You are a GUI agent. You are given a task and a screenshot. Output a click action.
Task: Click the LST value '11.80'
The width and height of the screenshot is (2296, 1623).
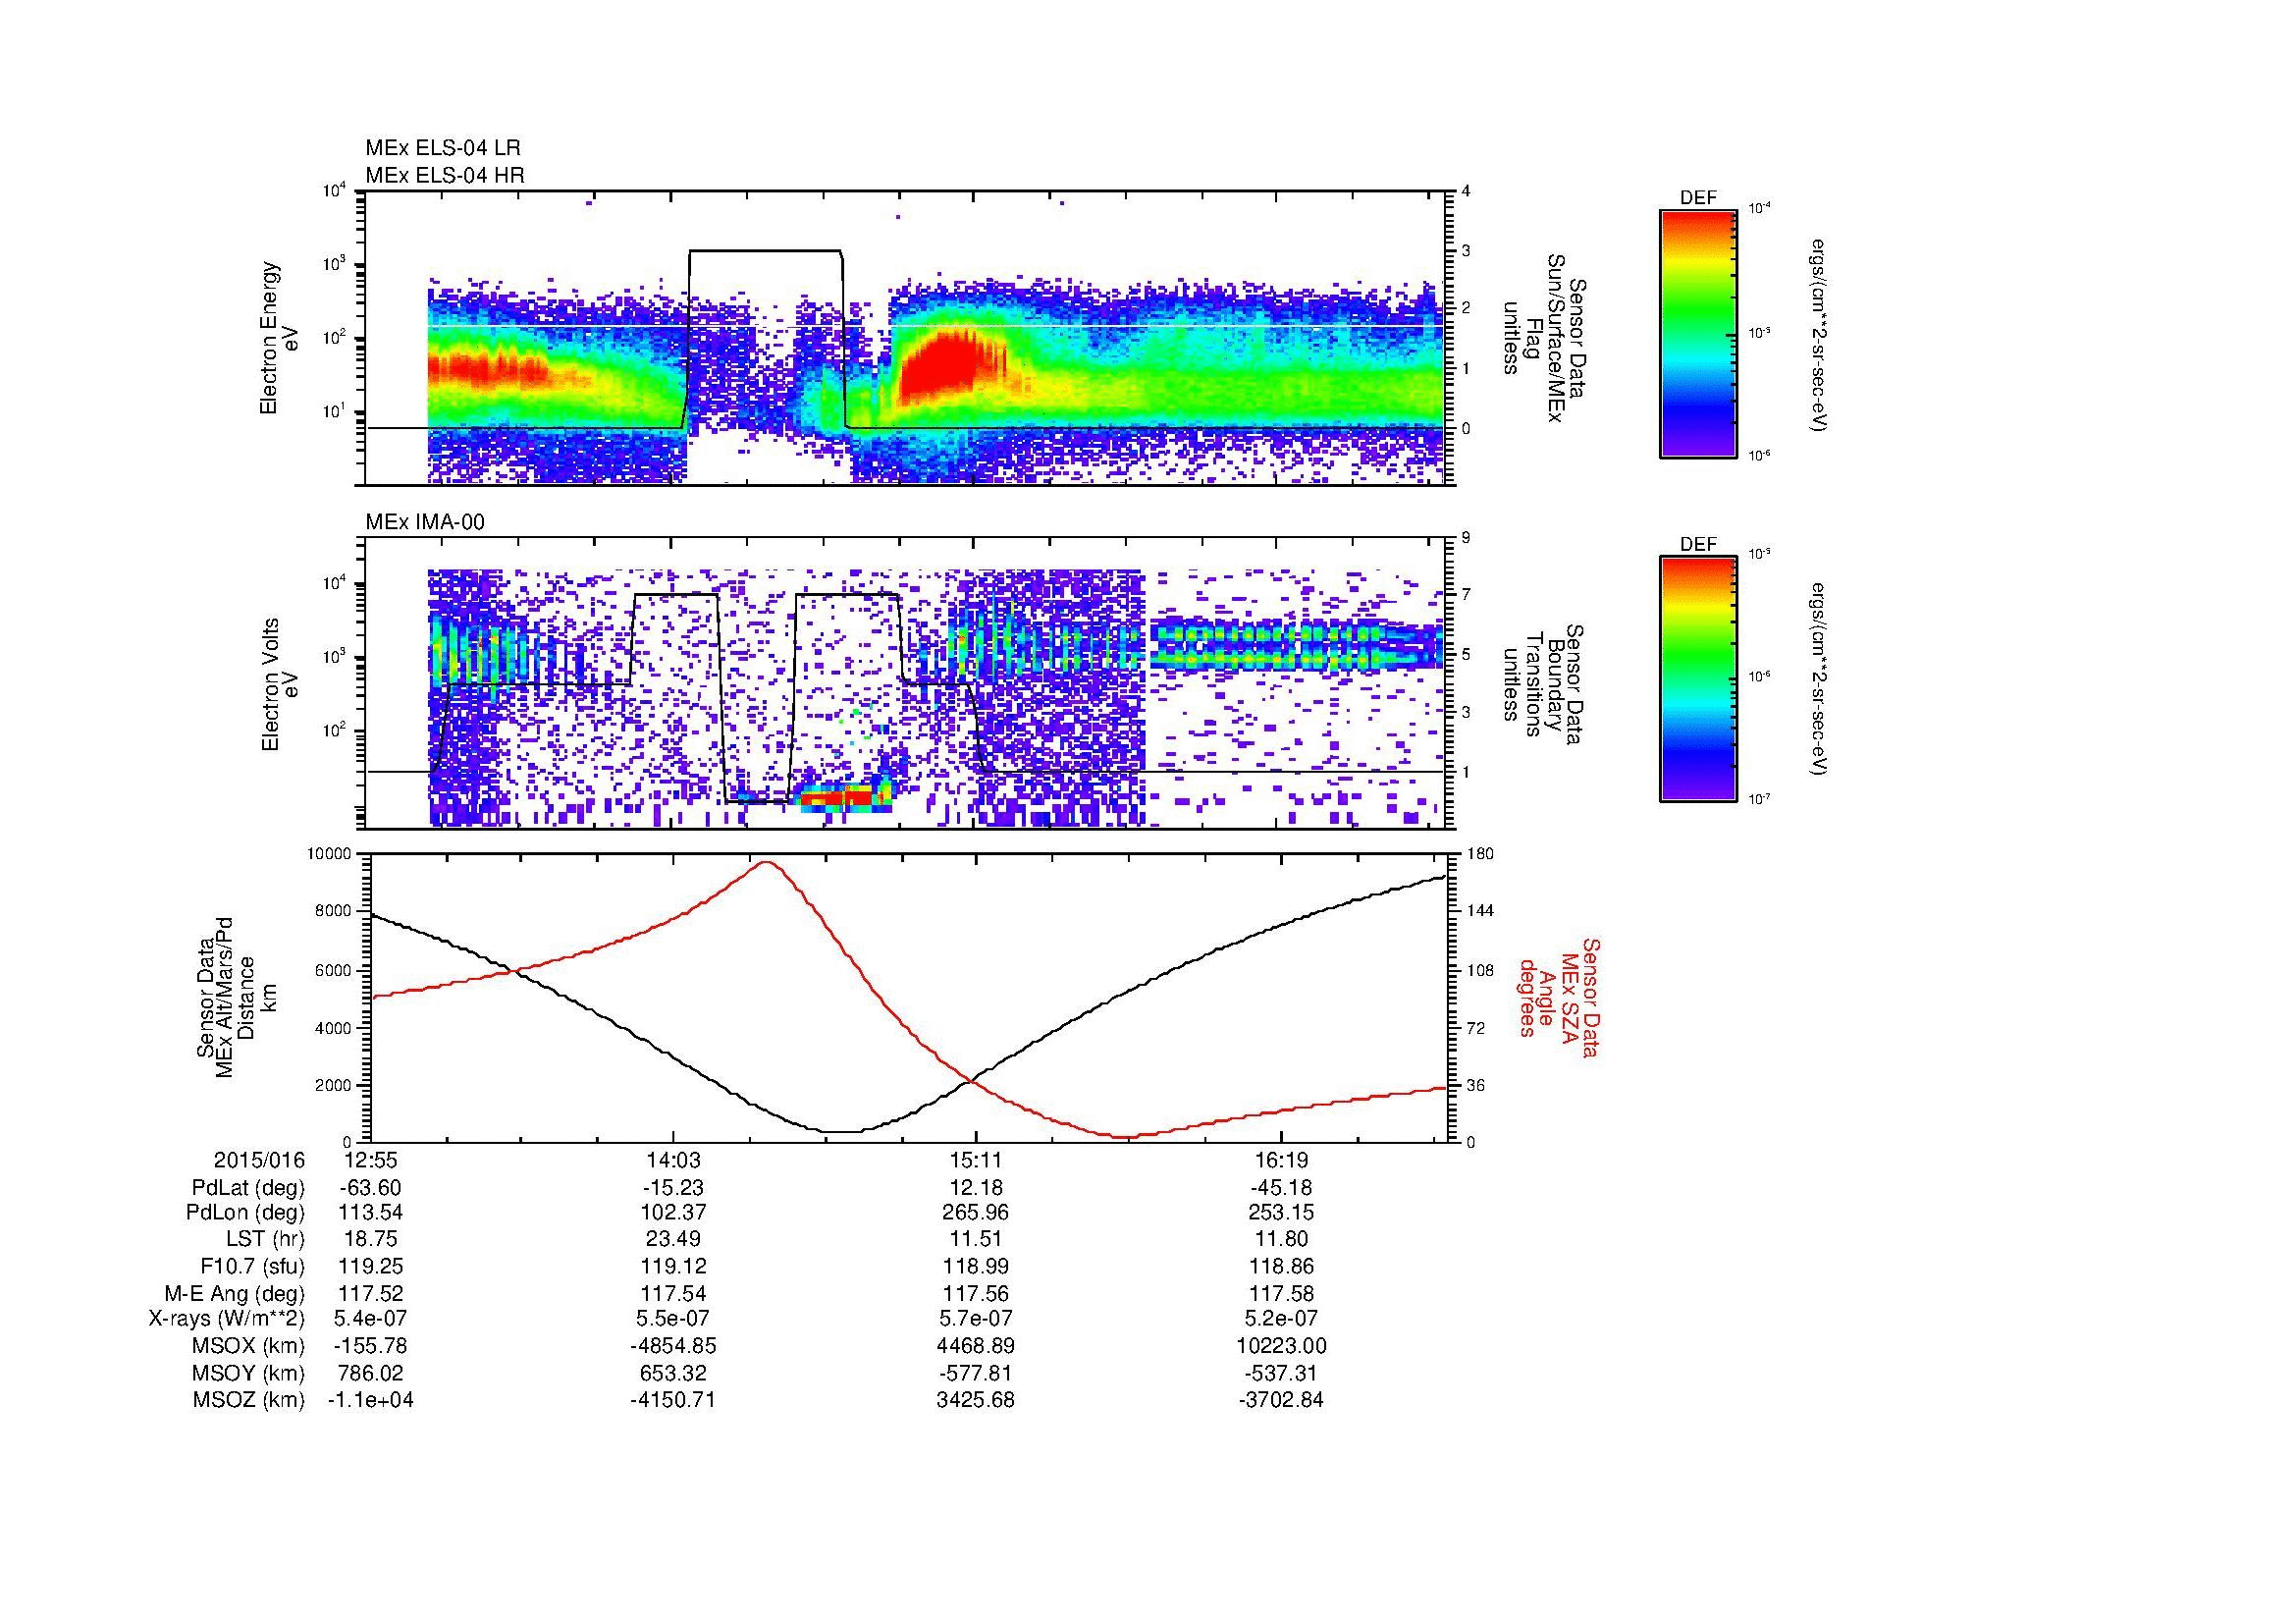[x=1281, y=1240]
